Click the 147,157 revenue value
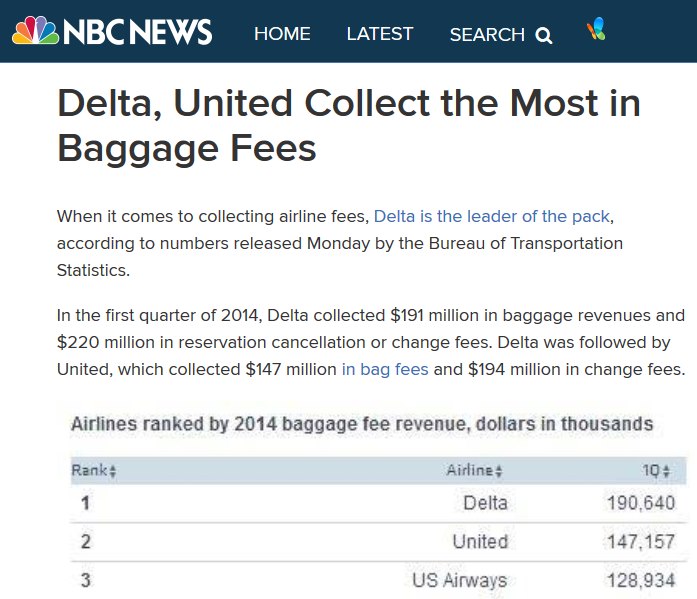Image resolution: width=697 pixels, height=599 pixels. point(640,542)
